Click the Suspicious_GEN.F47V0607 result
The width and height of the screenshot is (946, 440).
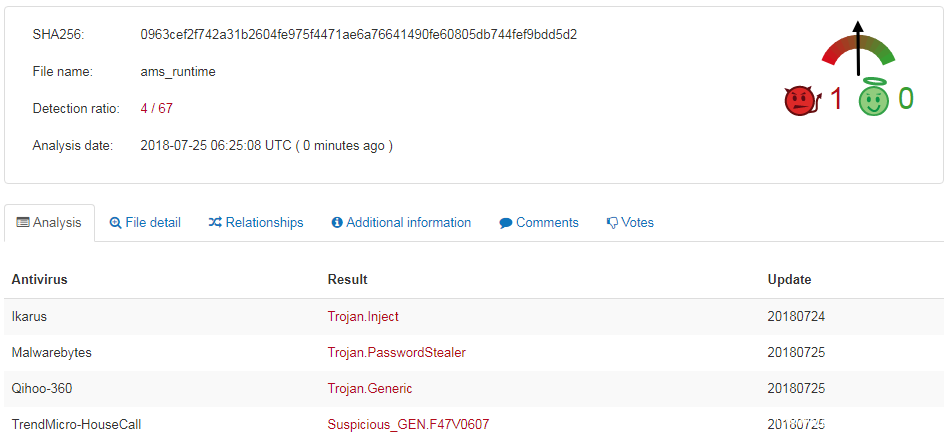[x=409, y=424]
